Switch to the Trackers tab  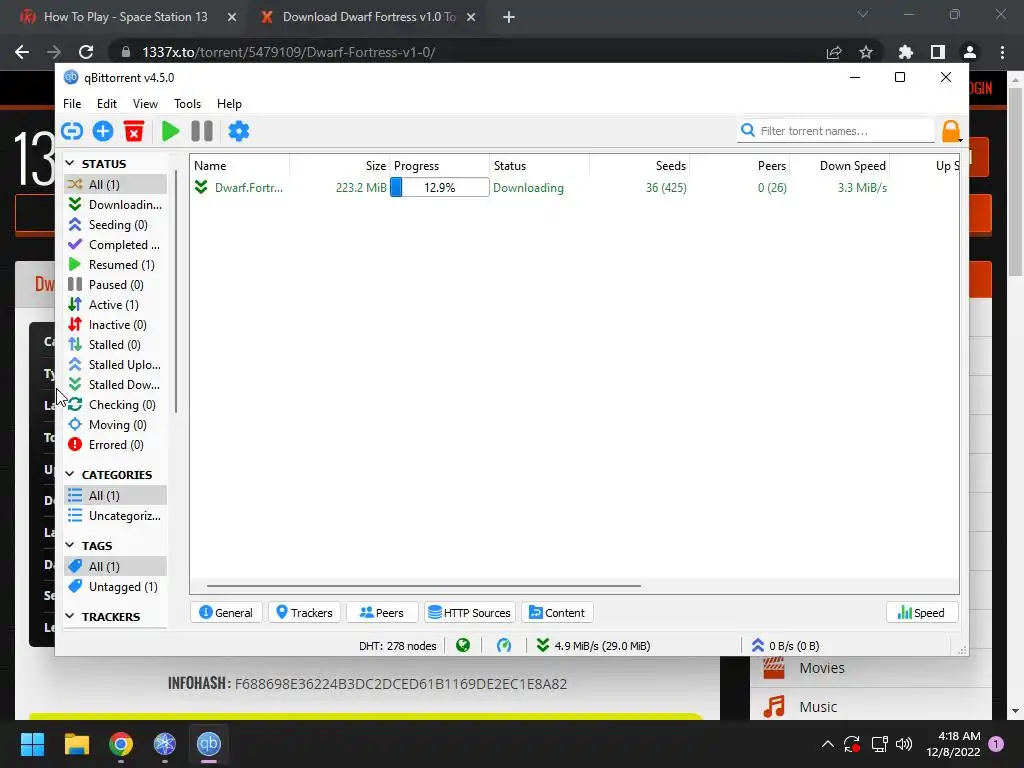pos(304,613)
